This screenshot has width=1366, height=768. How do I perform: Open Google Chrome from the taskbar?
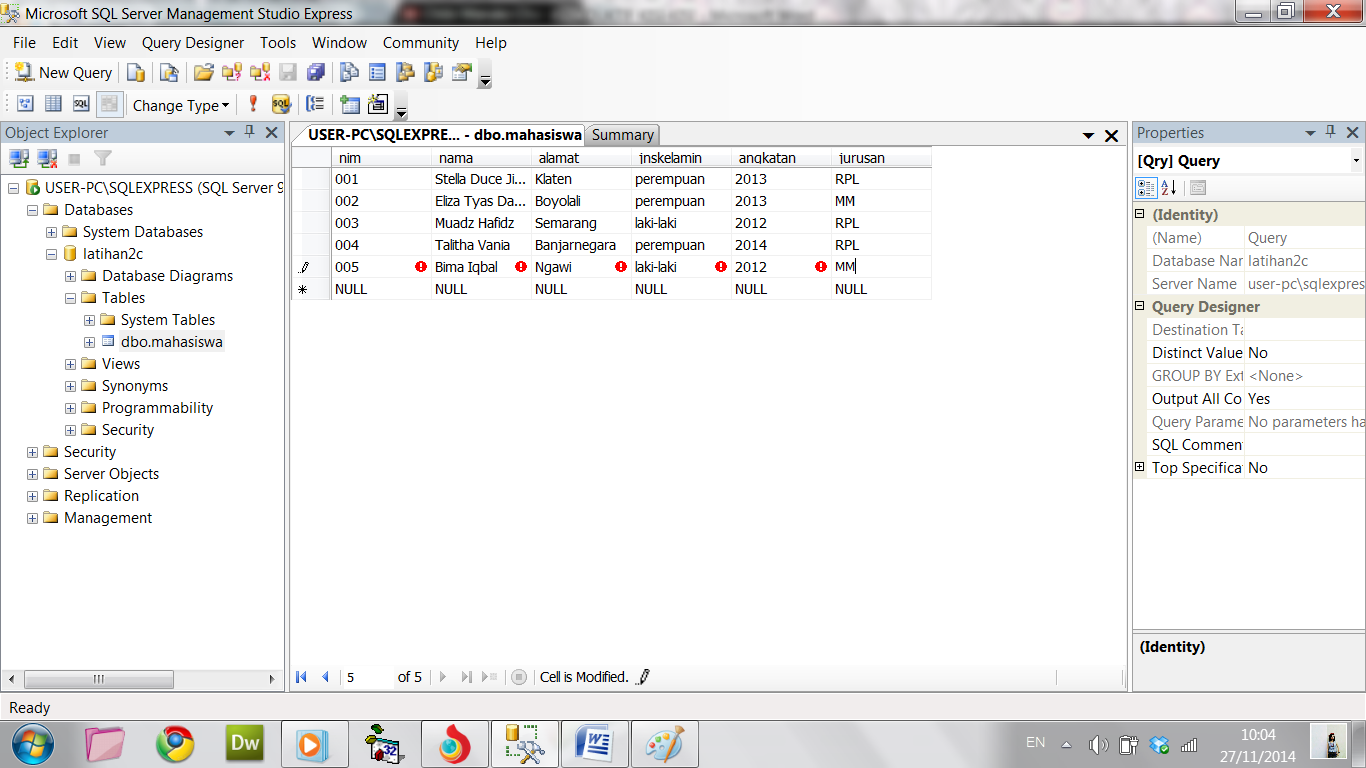[x=175, y=744]
